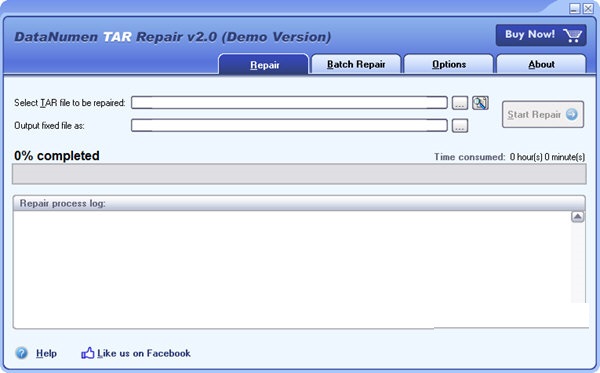This screenshot has width=600, height=373.
Task: Click the Start Repair button
Action: 543,114
